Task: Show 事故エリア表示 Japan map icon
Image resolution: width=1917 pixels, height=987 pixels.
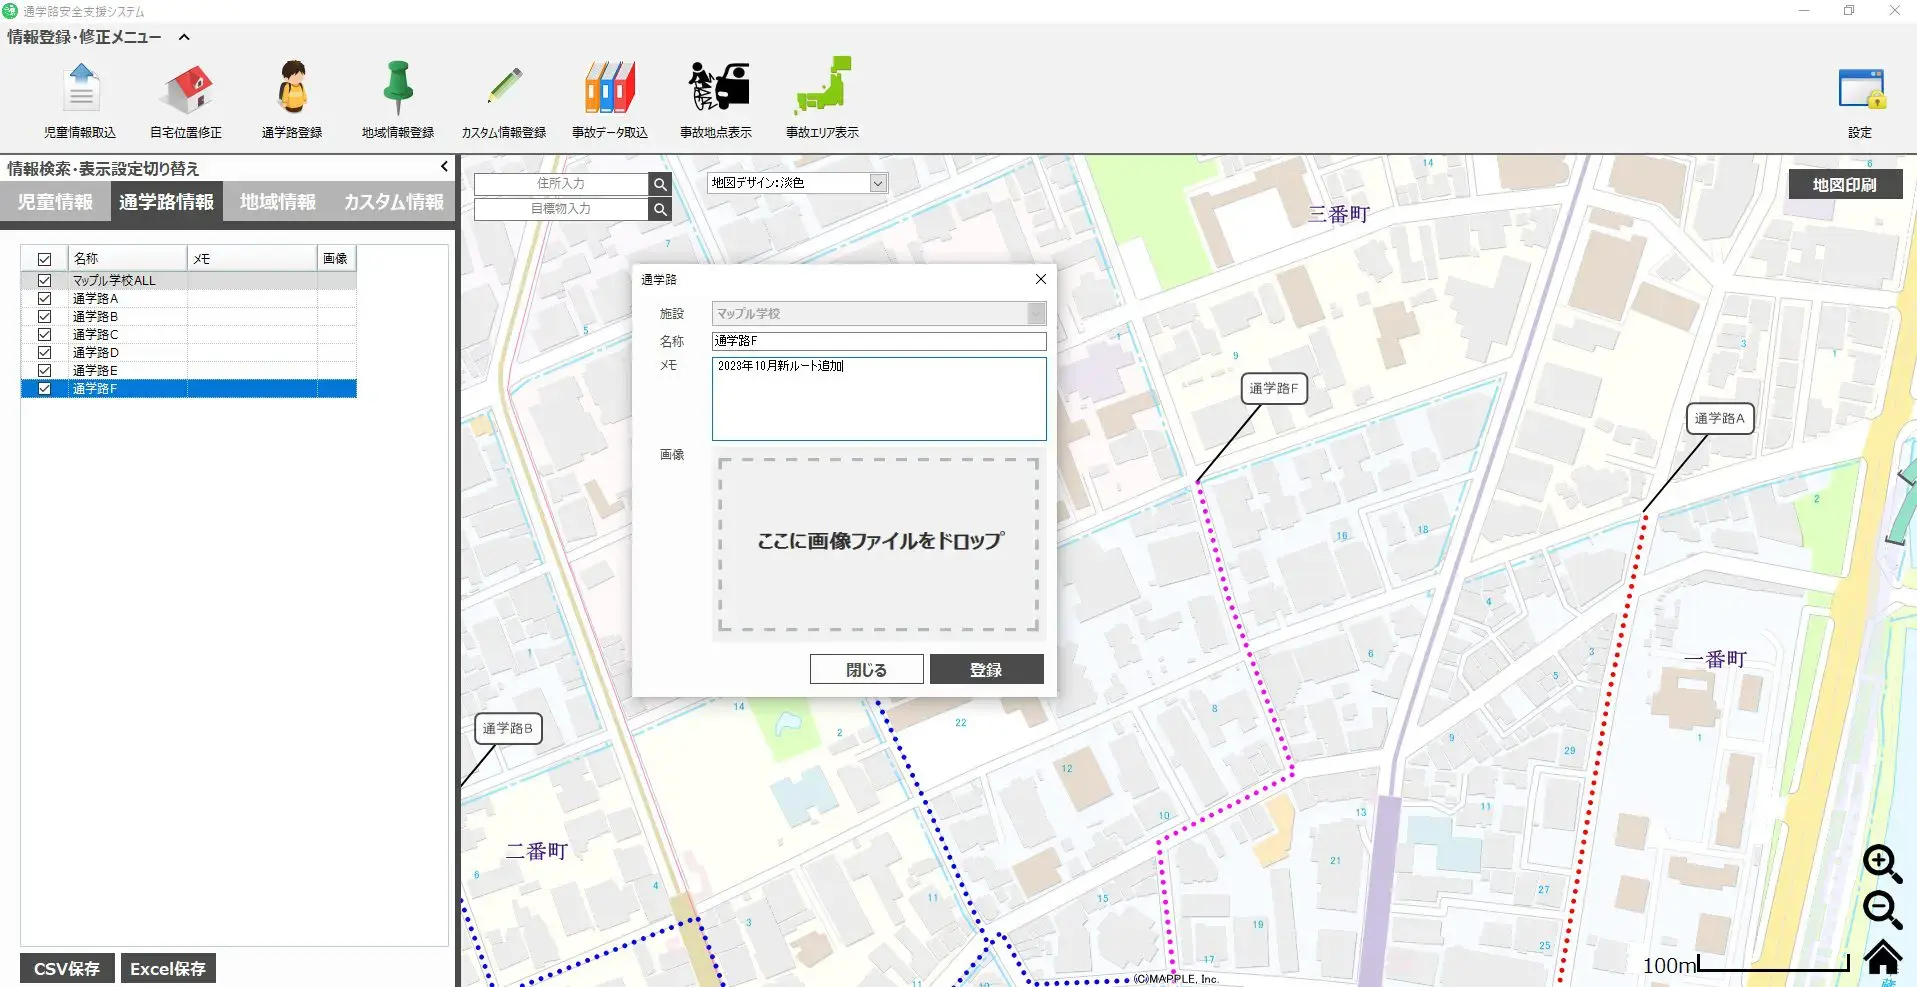Action: (823, 90)
